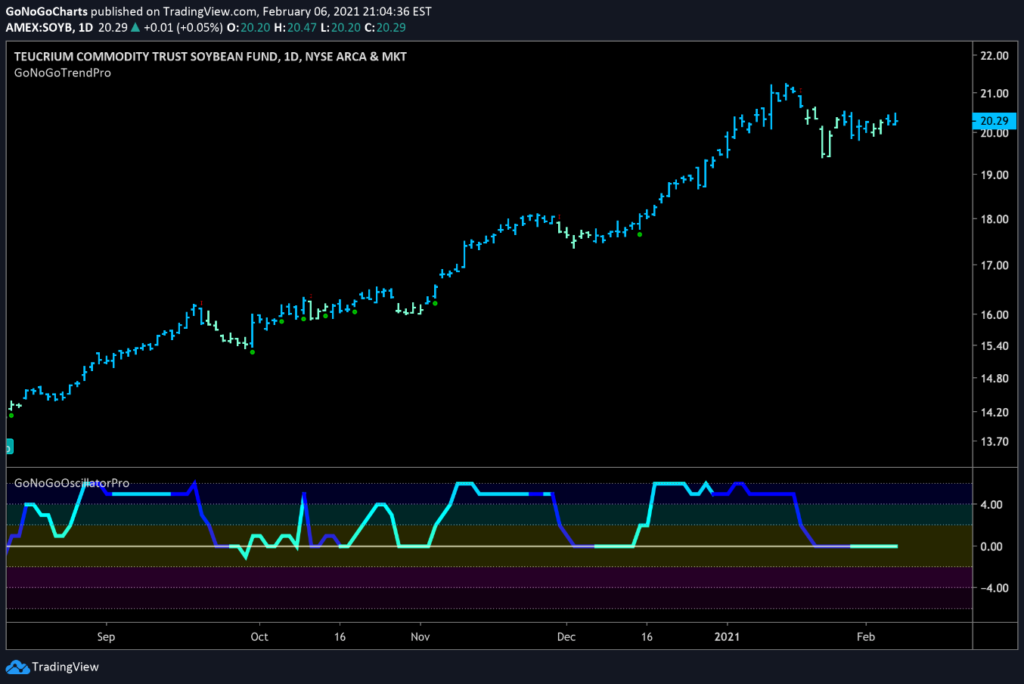The height and width of the screenshot is (684, 1024).
Task: Click the Sep label on time axis
Action: (x=106, y=637)
